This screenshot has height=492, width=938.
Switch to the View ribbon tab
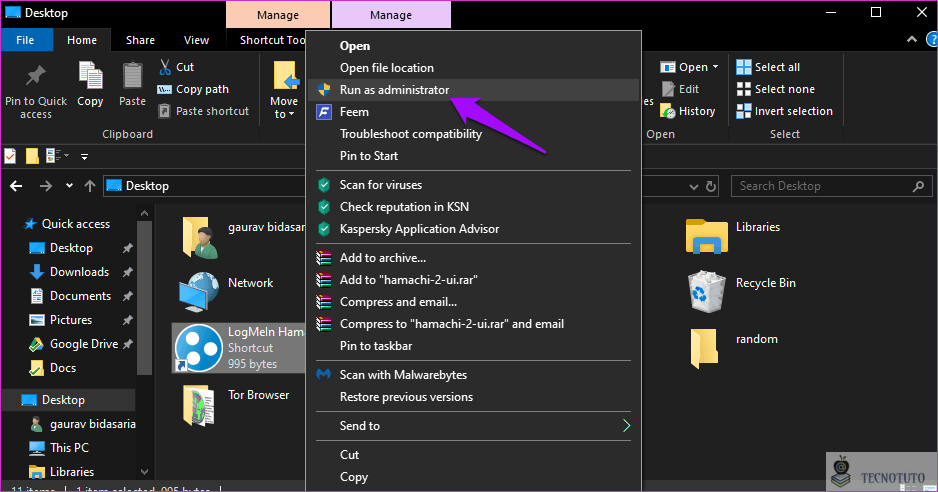pos(196,40)
